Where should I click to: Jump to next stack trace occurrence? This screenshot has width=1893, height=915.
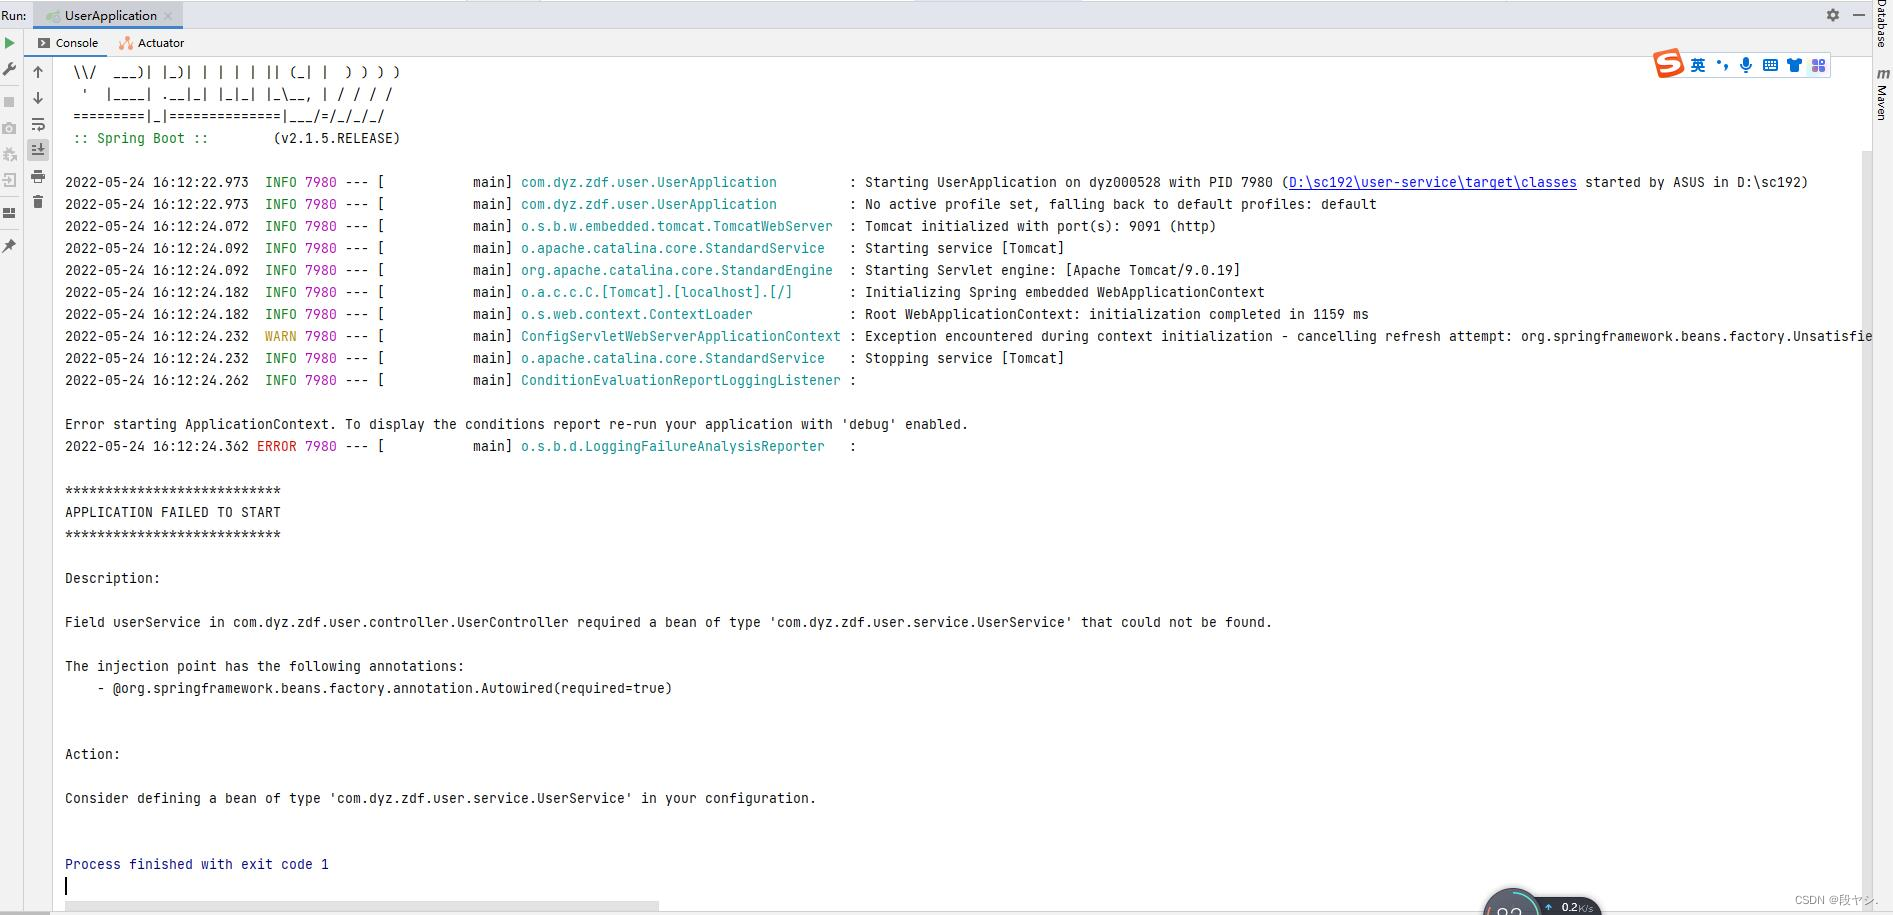click(x=38, y=98)
